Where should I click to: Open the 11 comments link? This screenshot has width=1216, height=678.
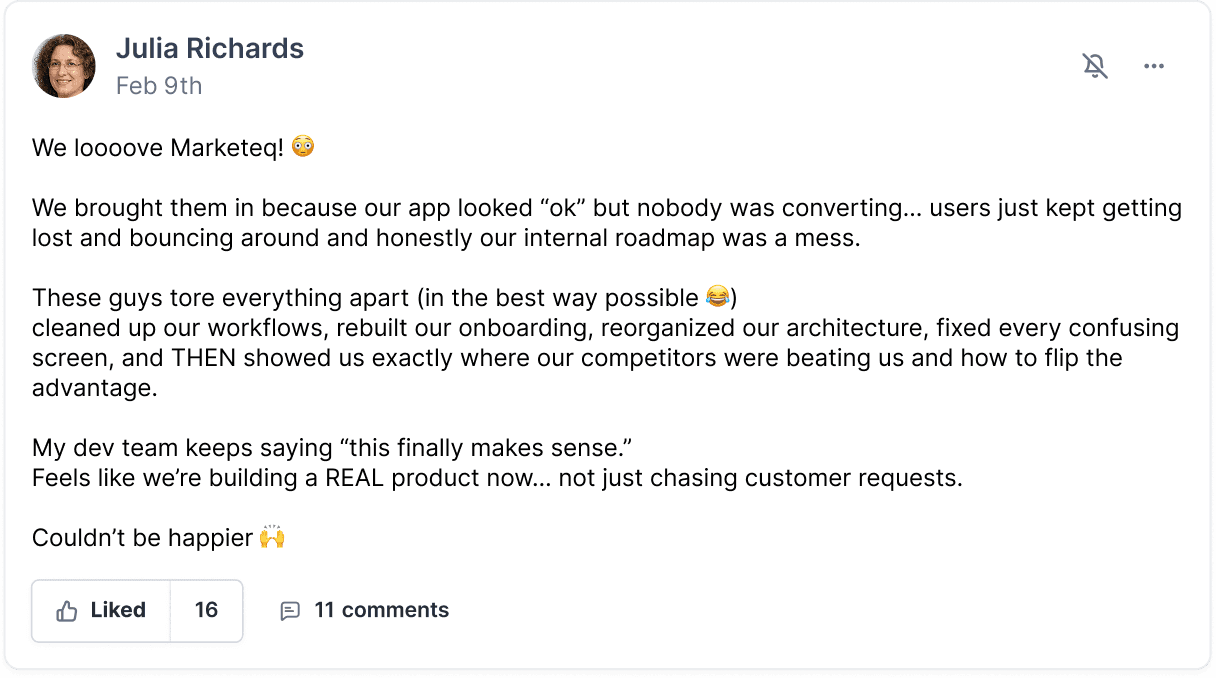(x=381, y=610)
